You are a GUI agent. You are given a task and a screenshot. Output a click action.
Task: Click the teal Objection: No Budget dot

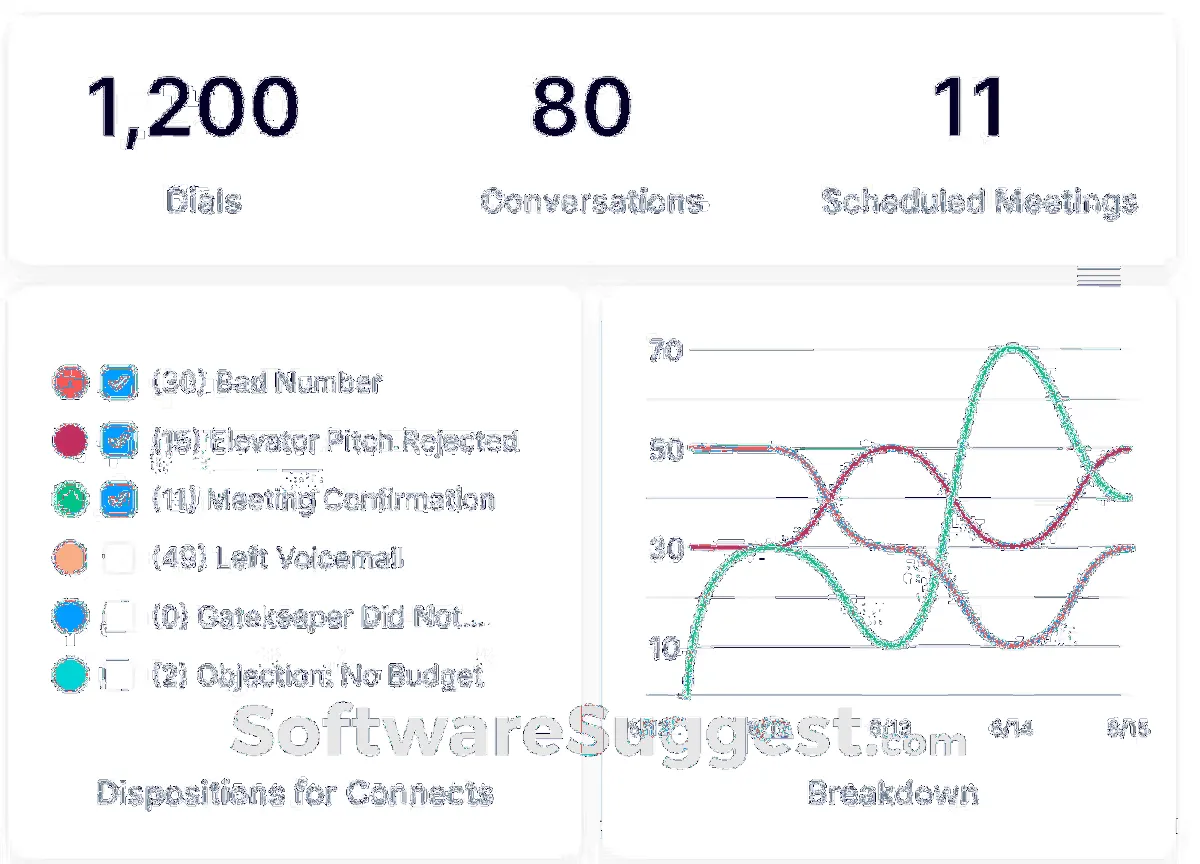coord(69,675)
